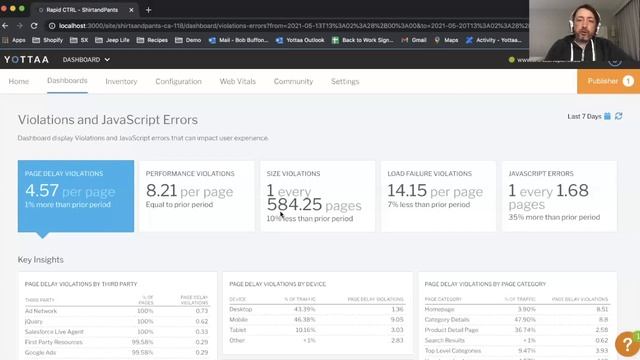
Task: Open the Last 7 Days calendar icon
Action: point(607,116)
